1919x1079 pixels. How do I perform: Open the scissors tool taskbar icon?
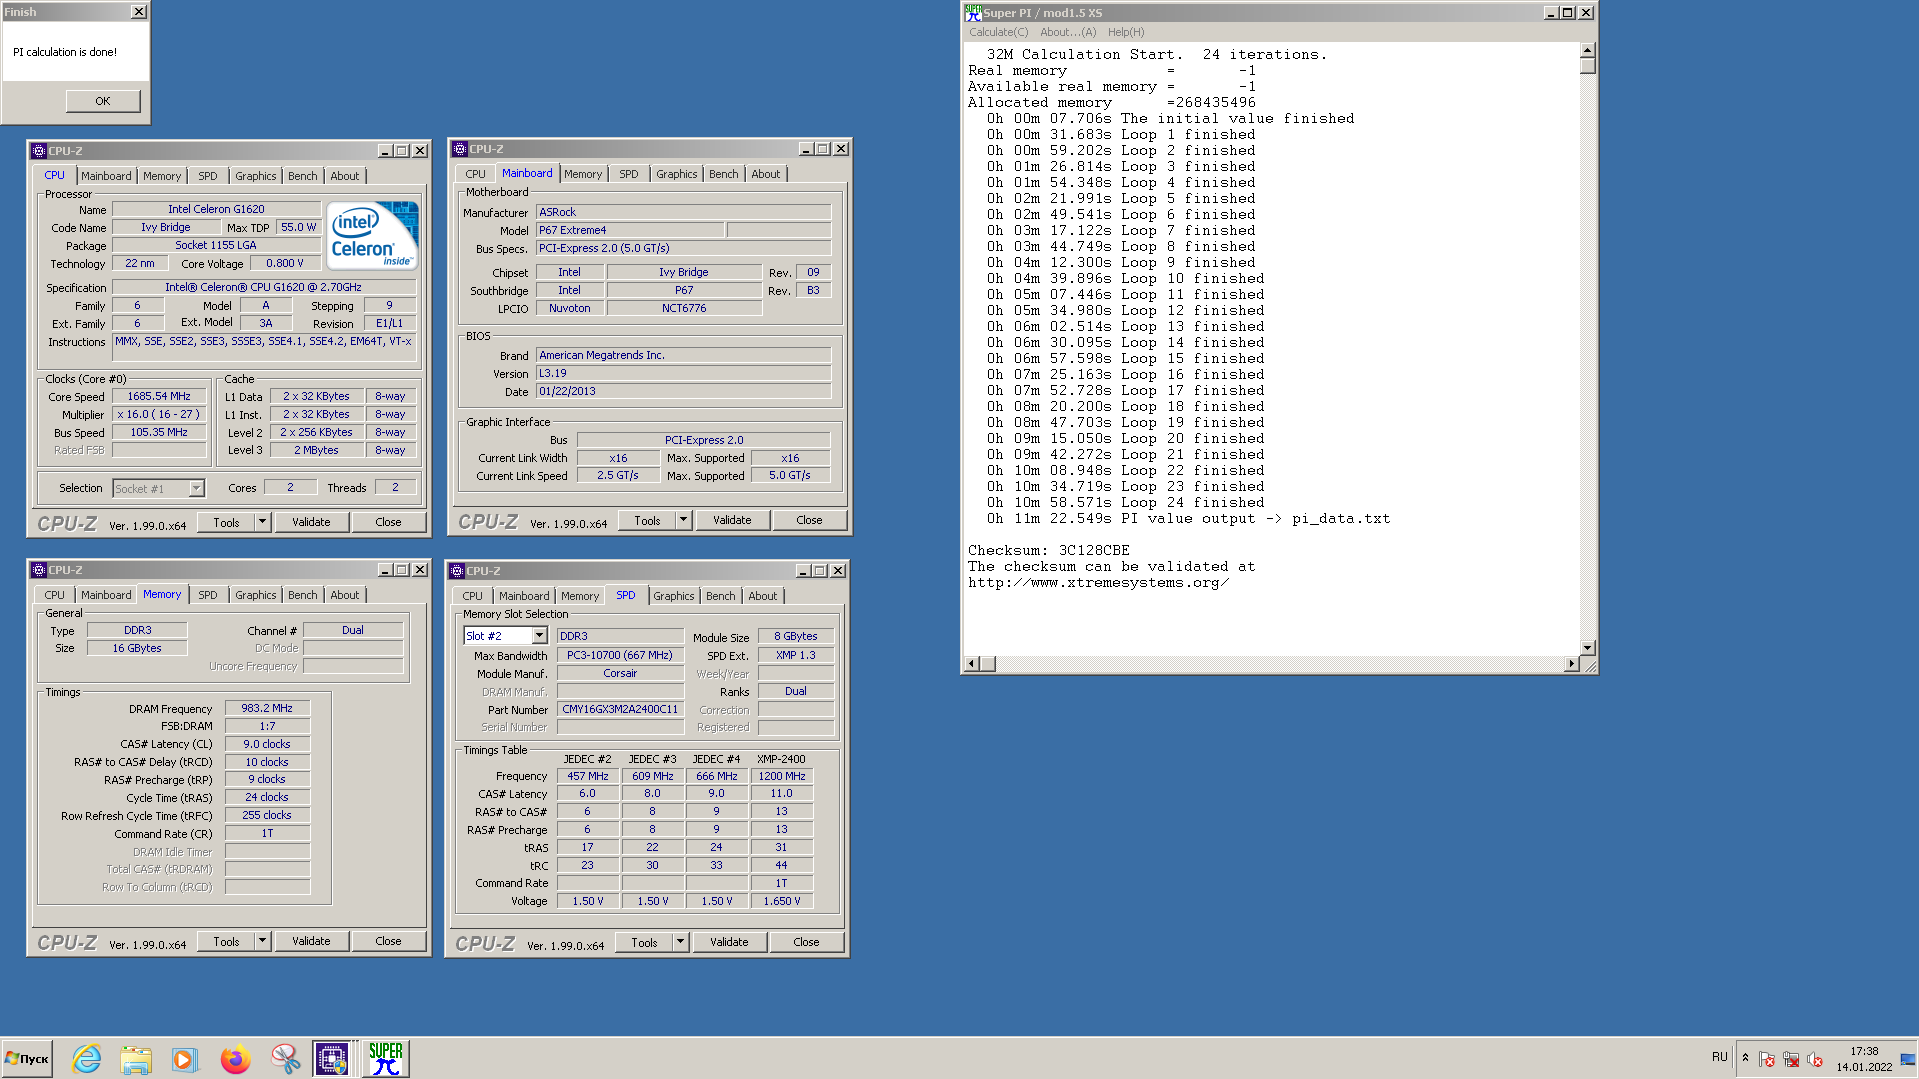tap(285, 1058)
